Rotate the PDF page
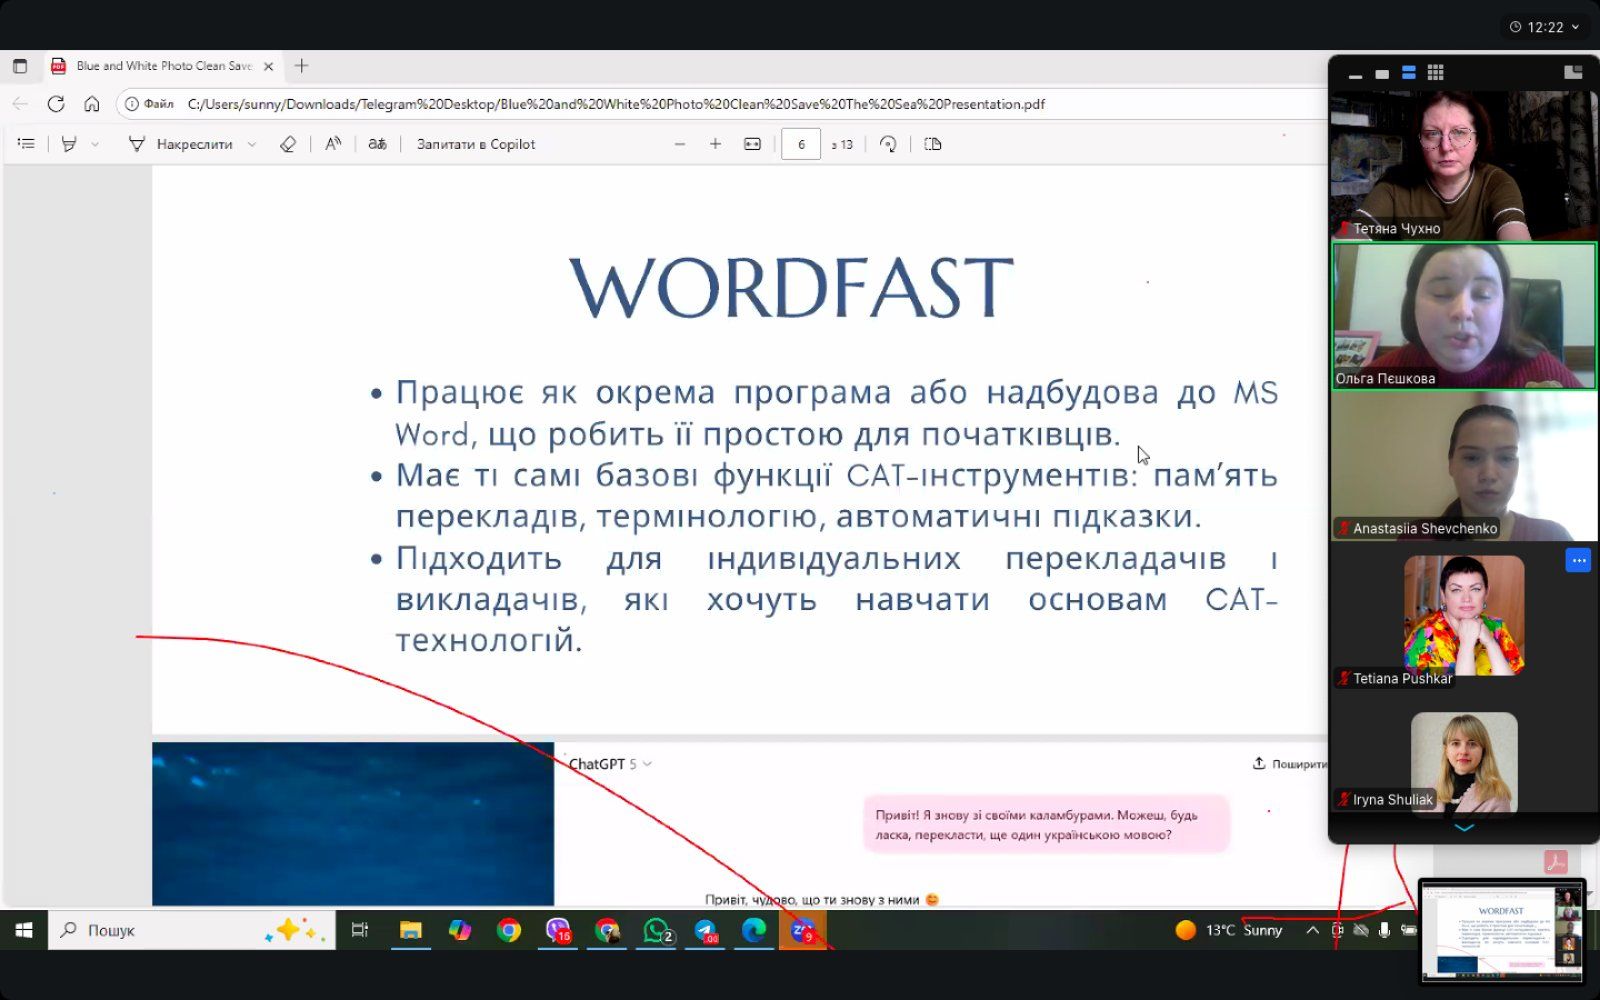Image resolution: width=1600 pixels, height=1000 pixels. pyautogui.click(x=888, y=144)
